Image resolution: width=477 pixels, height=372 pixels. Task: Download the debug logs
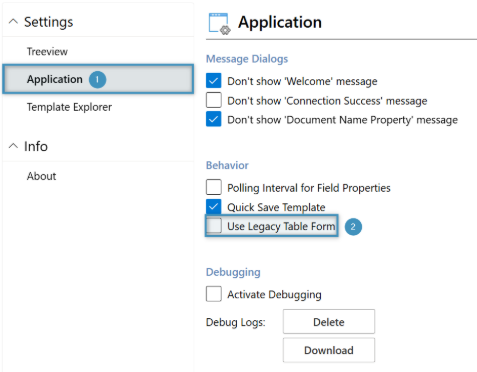point(329,350)
